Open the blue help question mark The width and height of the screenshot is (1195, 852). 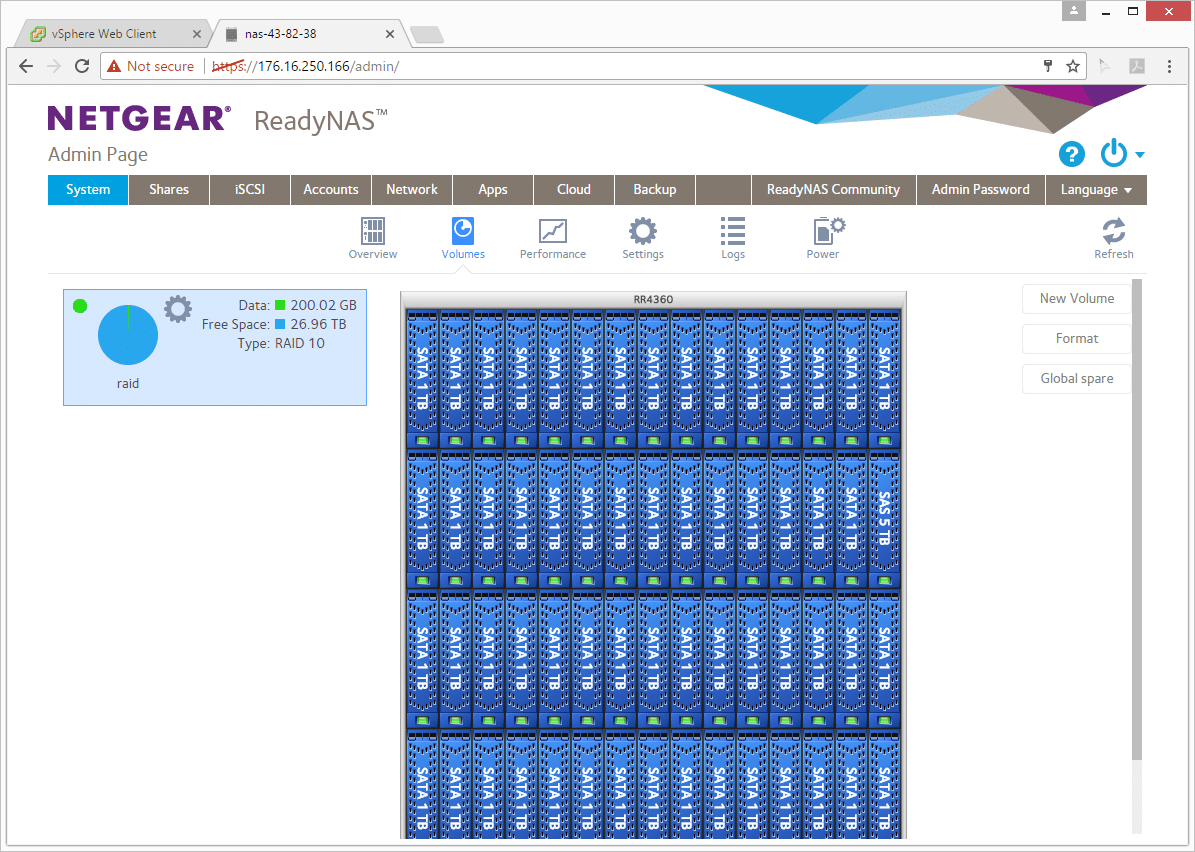(1072, 155)
